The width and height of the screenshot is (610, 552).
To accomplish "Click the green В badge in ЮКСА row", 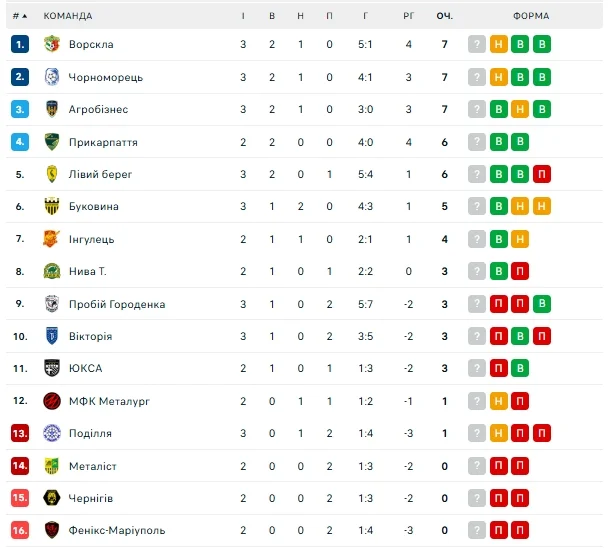I will (x=520, y=368).
